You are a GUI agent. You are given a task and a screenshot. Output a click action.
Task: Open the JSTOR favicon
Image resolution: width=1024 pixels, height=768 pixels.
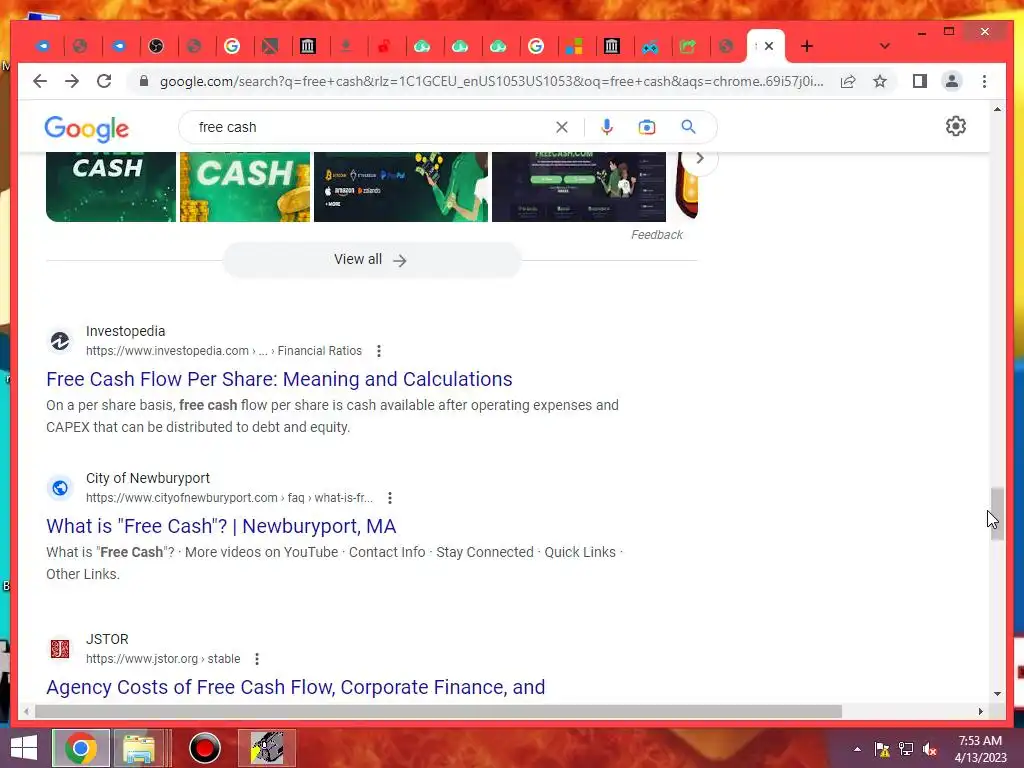[60, 649]
